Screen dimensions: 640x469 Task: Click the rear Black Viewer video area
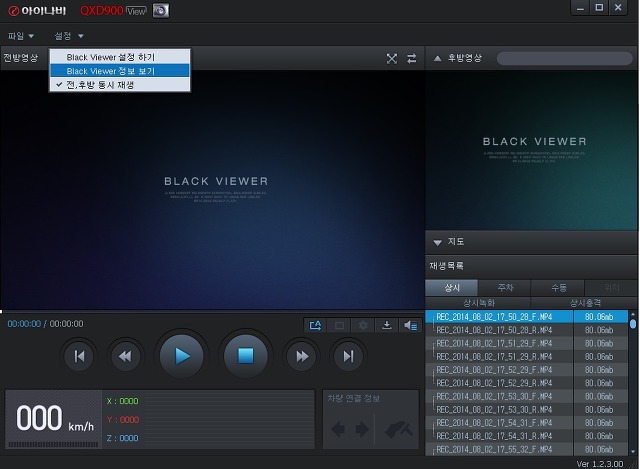click(x=531, y=150)
